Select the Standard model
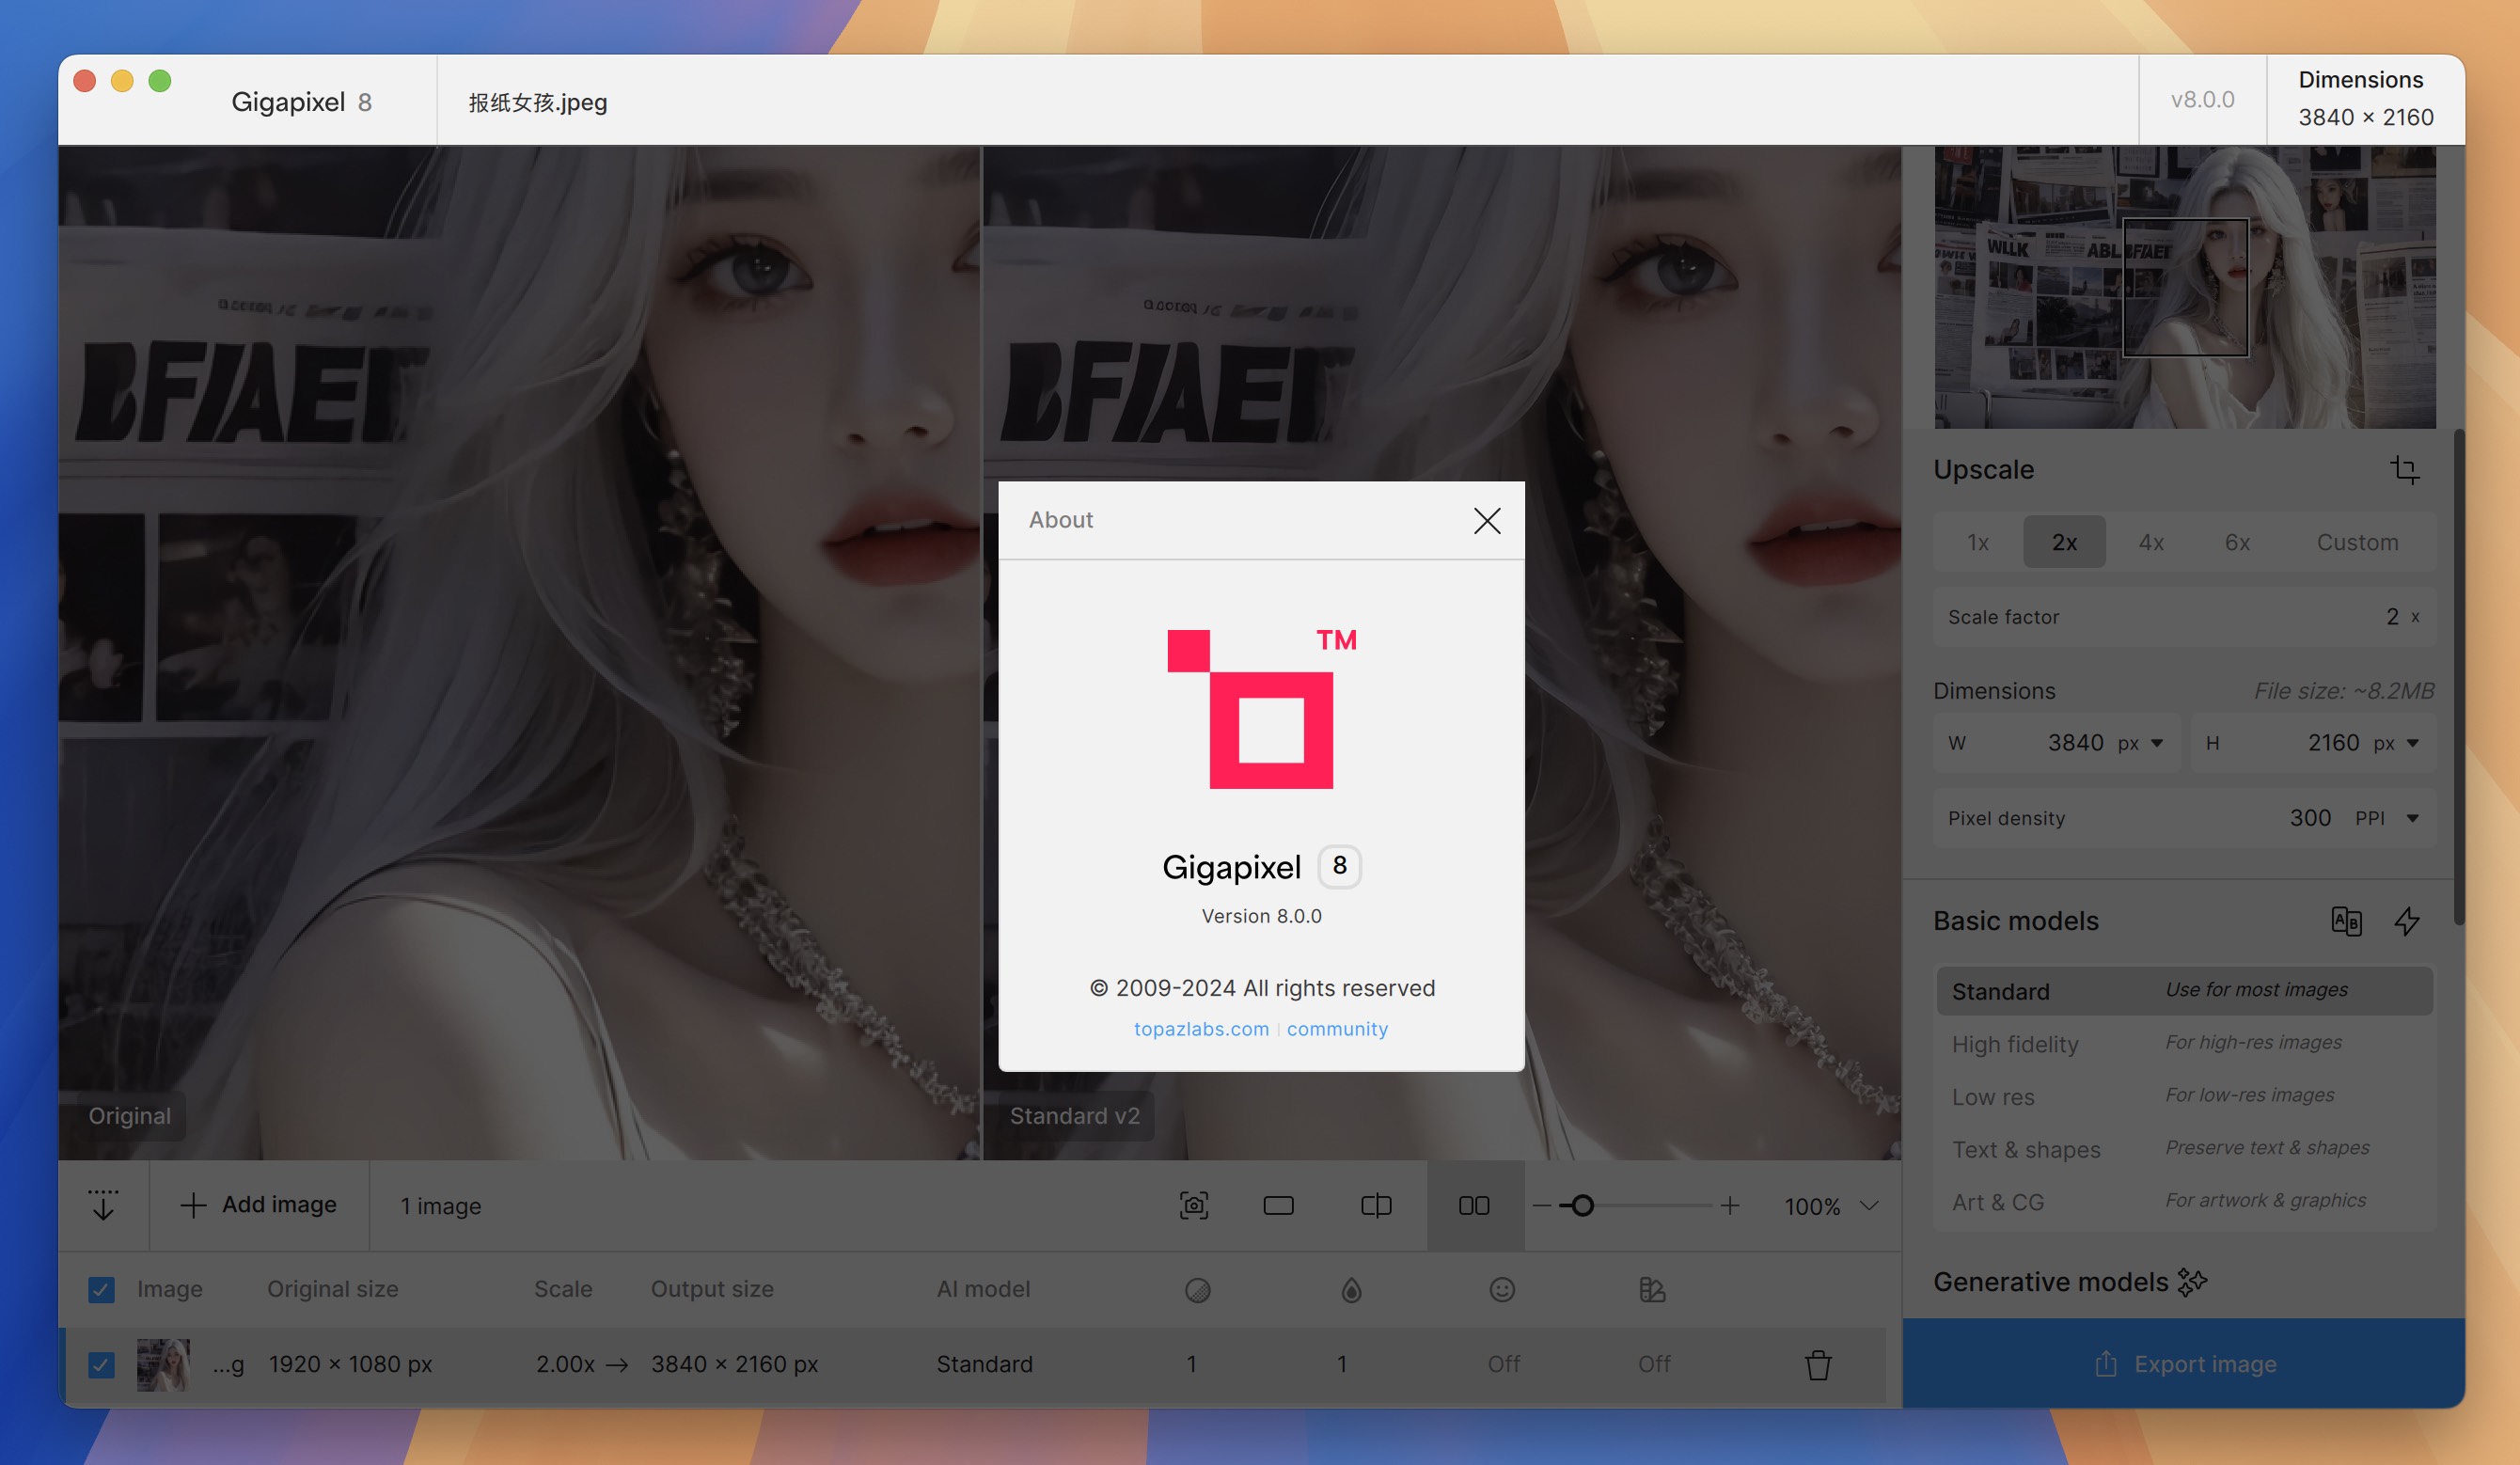2520x1465 pixels. [x=2184, y=991]
